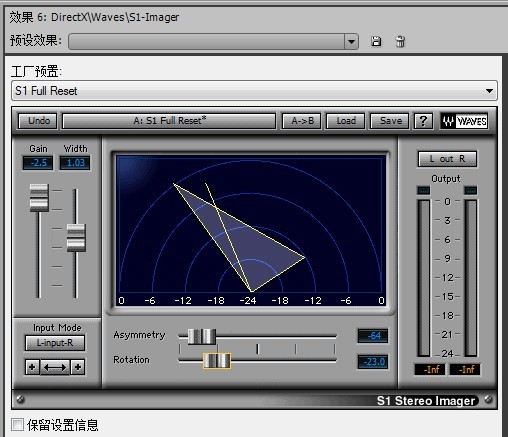Click the Load button

(x=346, y=121)
